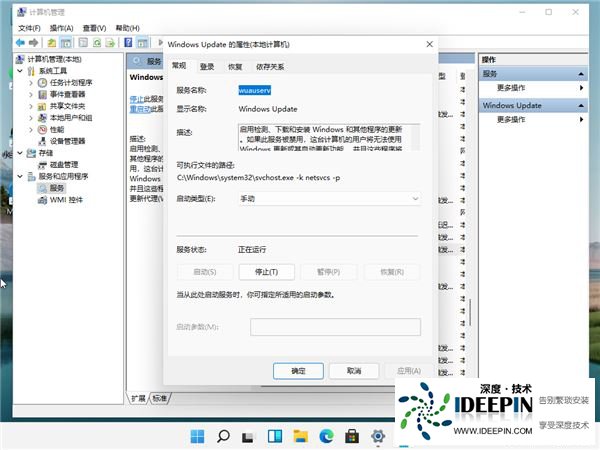Image resolution: width=600 pixels, height=450 pixels.
Task: Open the Properties toolbar icon
Action: tap(83, 43)
